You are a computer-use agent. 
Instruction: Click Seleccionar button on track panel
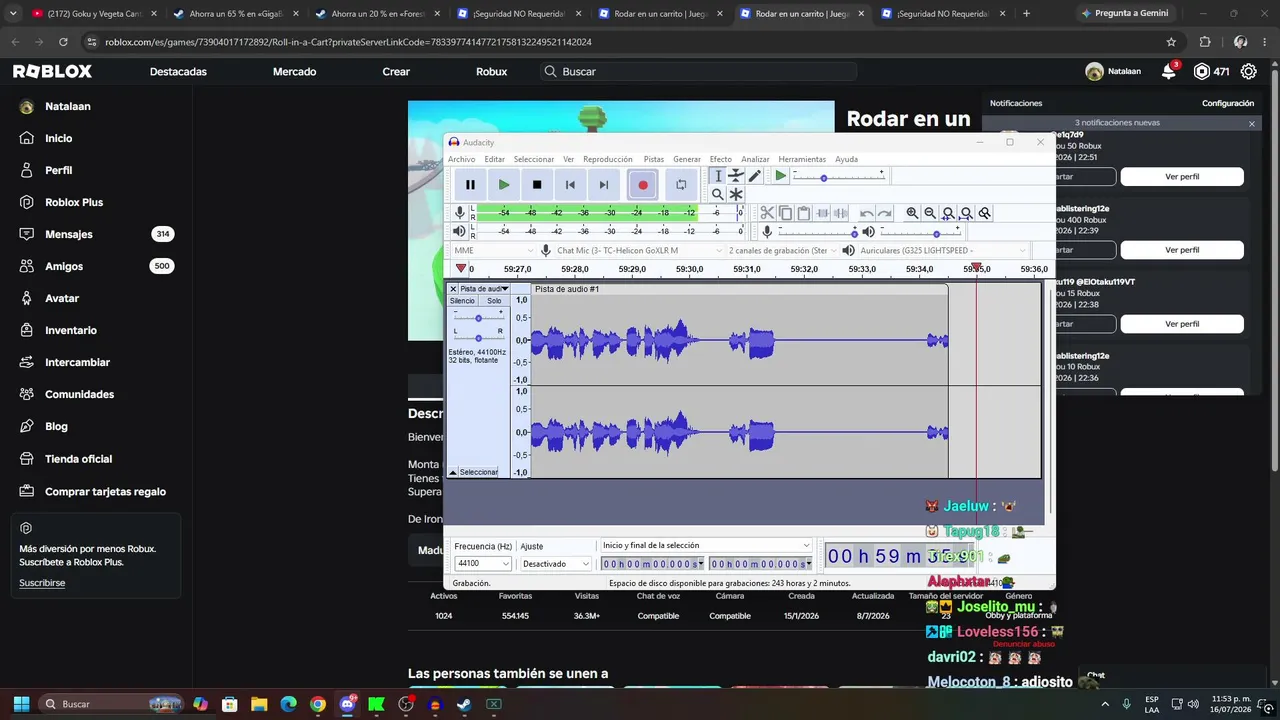479,472
